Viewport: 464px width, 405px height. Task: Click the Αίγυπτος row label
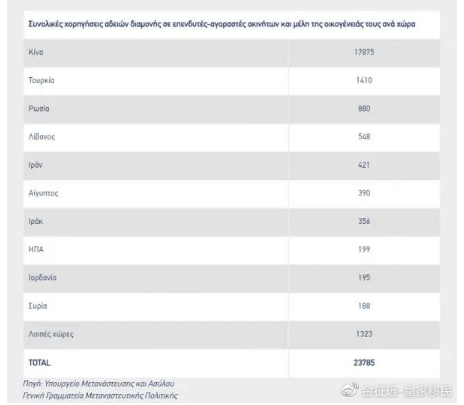click(x=43, y=193)
